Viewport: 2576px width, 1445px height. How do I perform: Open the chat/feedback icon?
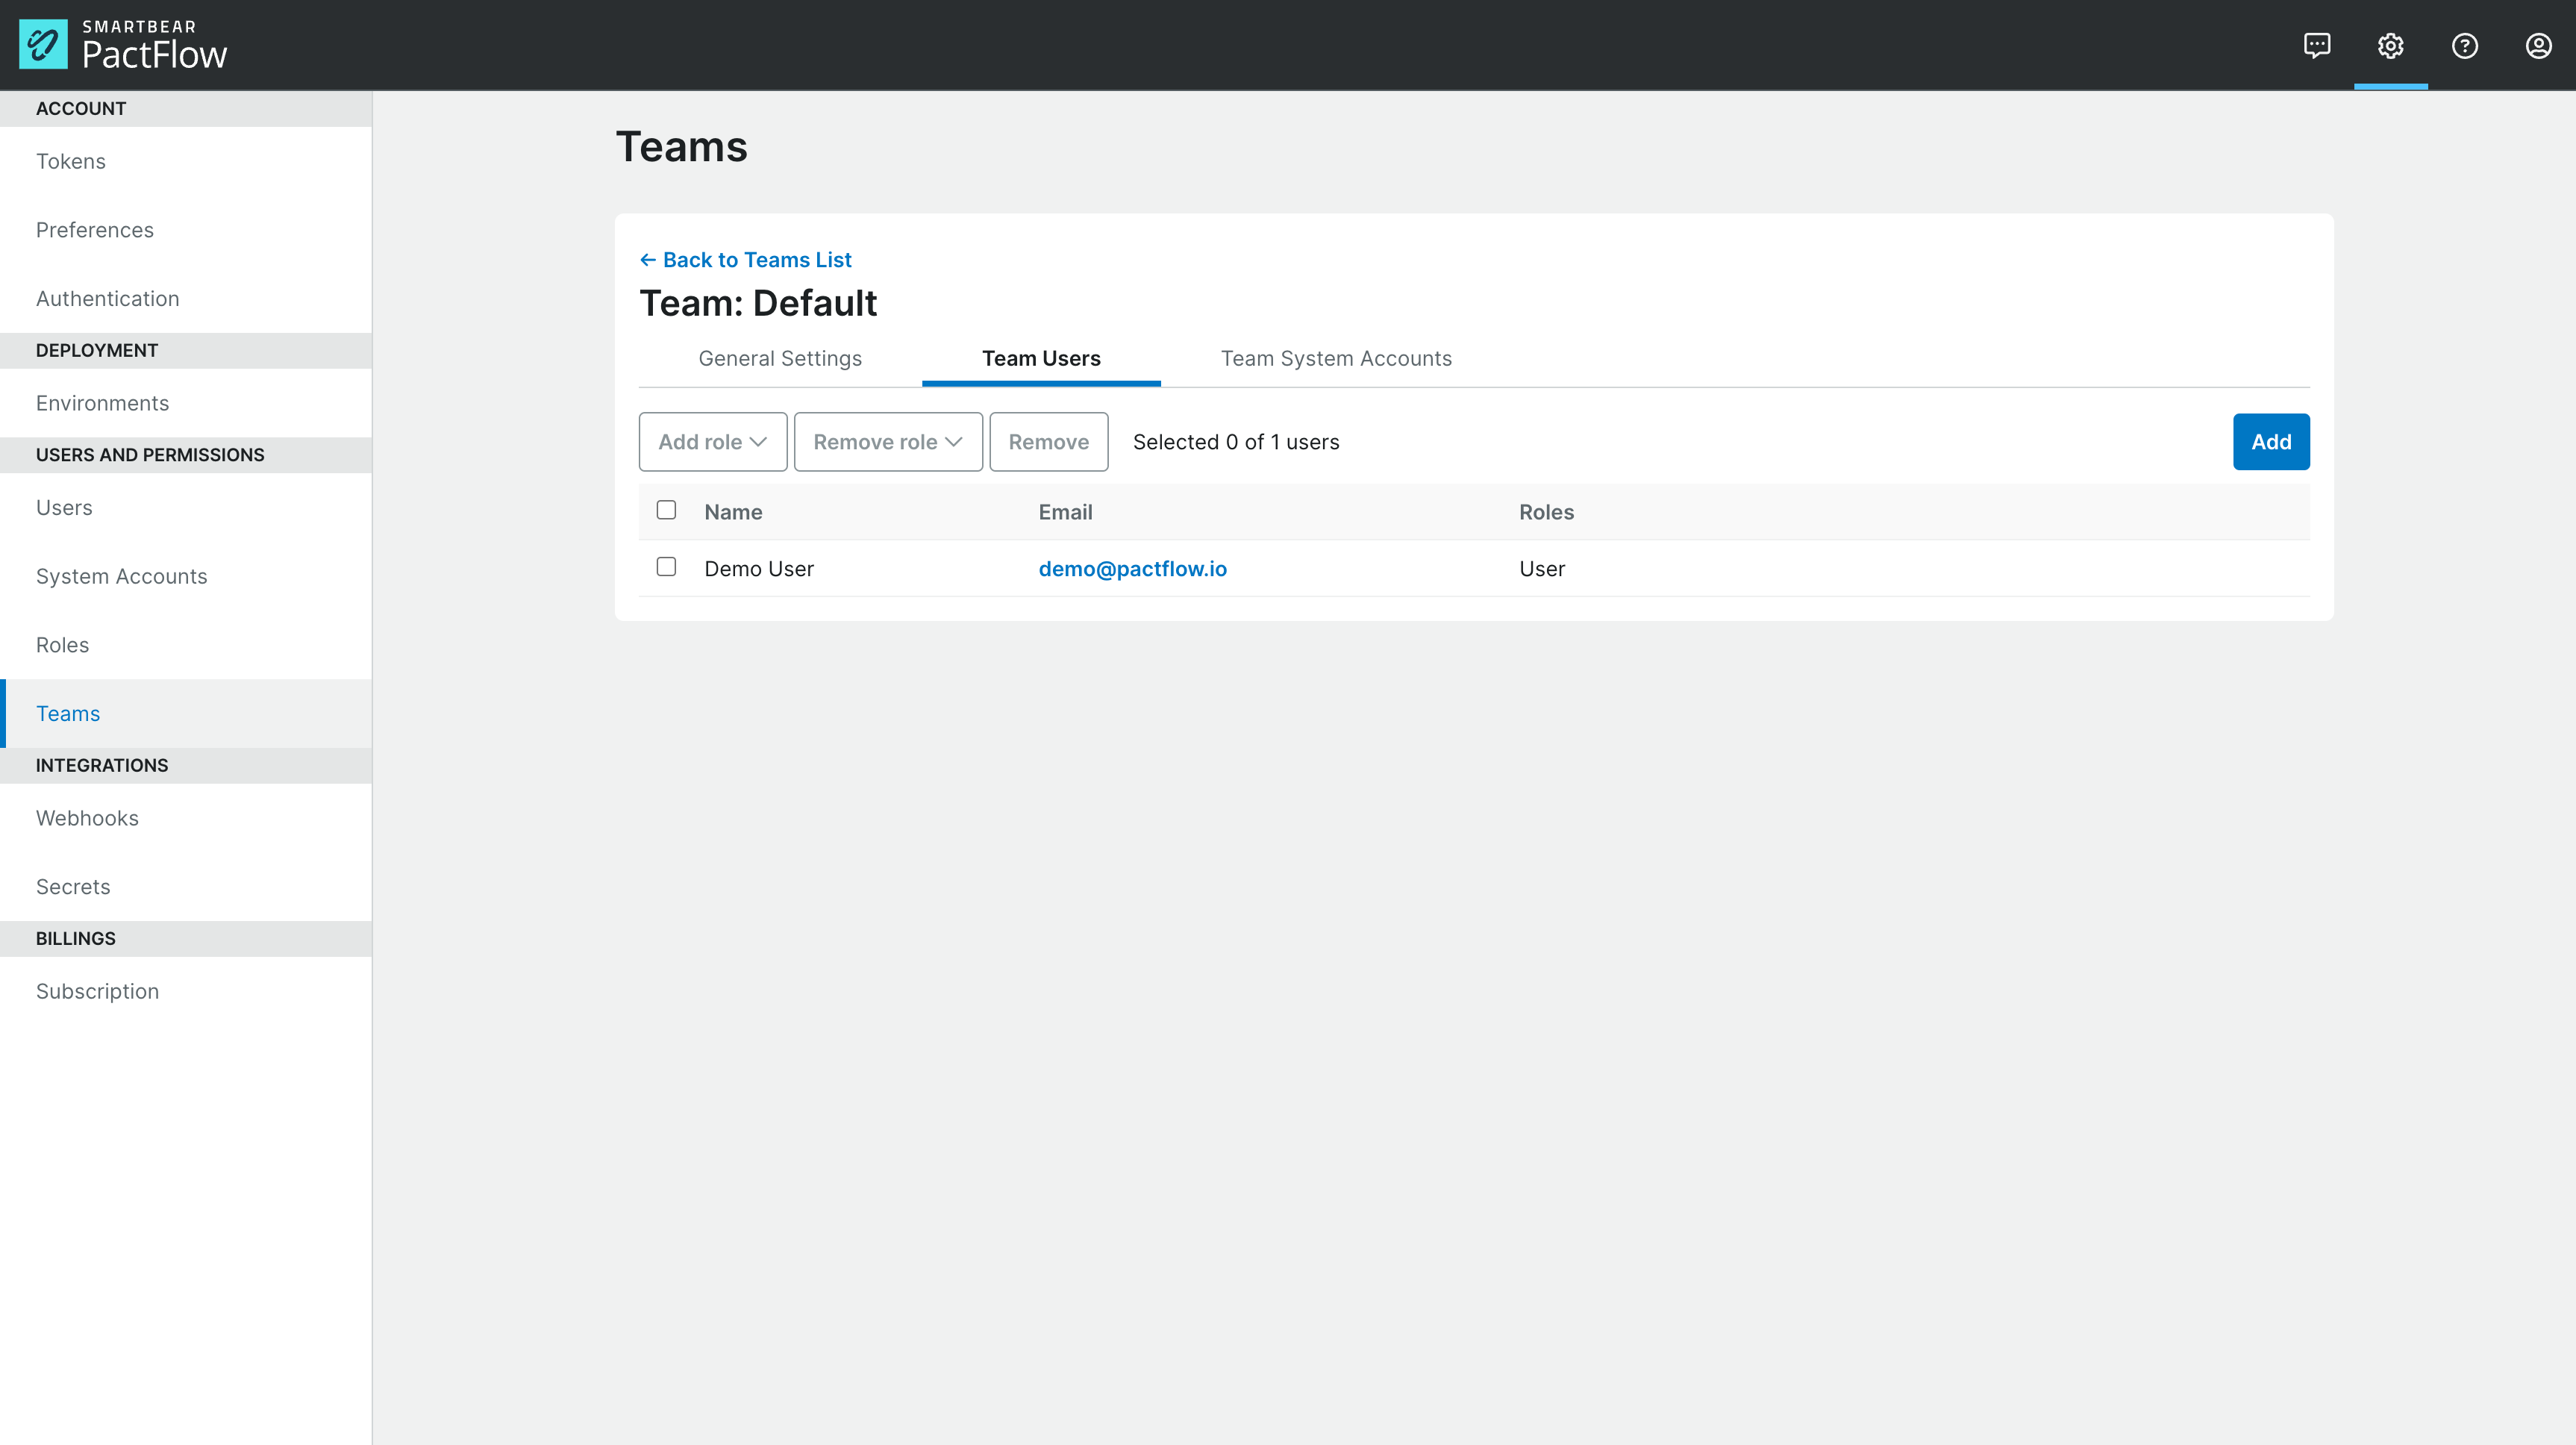coord(2318,44)
